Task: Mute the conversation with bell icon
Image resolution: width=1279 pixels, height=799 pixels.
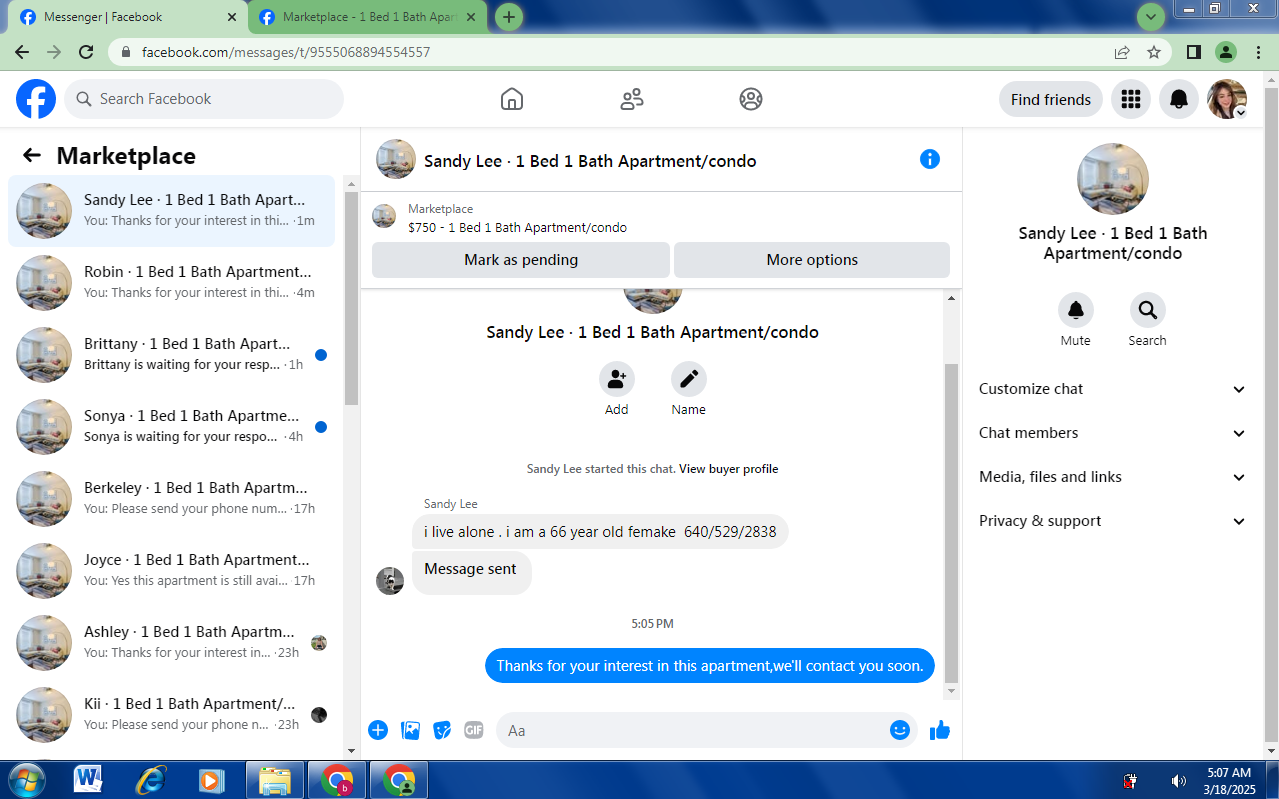Action: pyautogui.click(x=1076, y=310)
